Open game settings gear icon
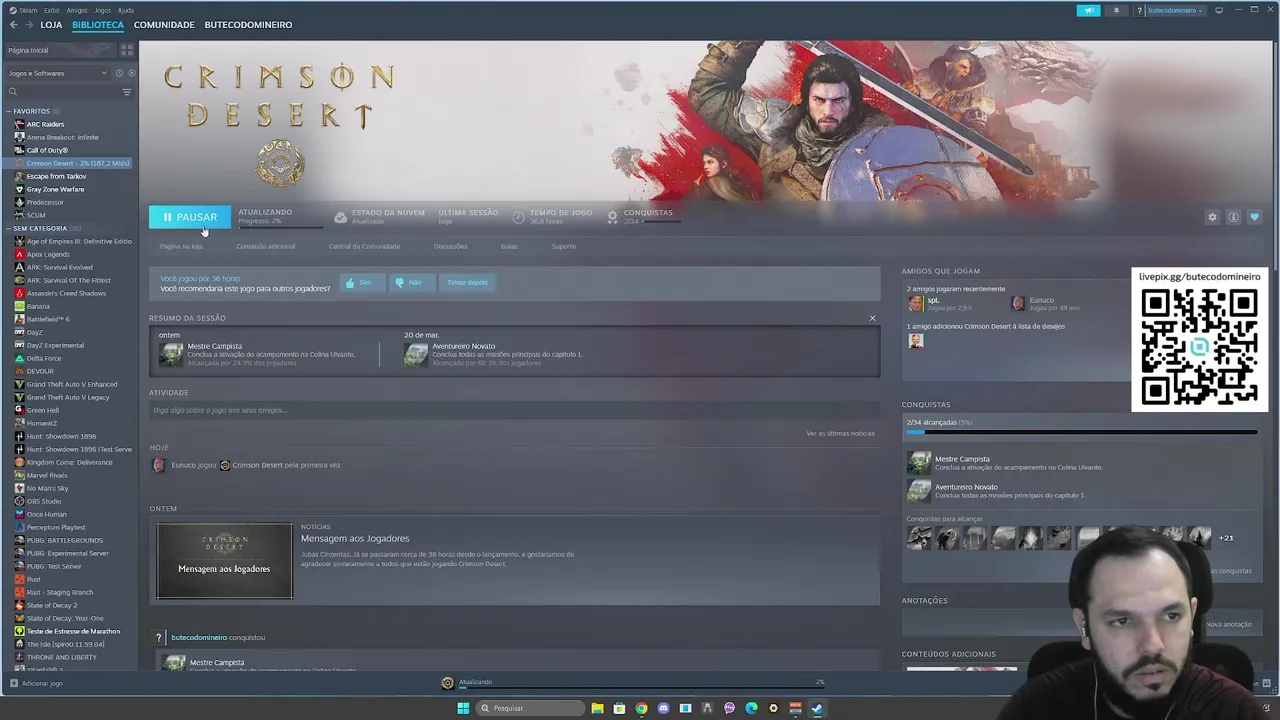The height and width of the screenshot is (720, 1280). pyautogui.click(x=1212, y=217)
